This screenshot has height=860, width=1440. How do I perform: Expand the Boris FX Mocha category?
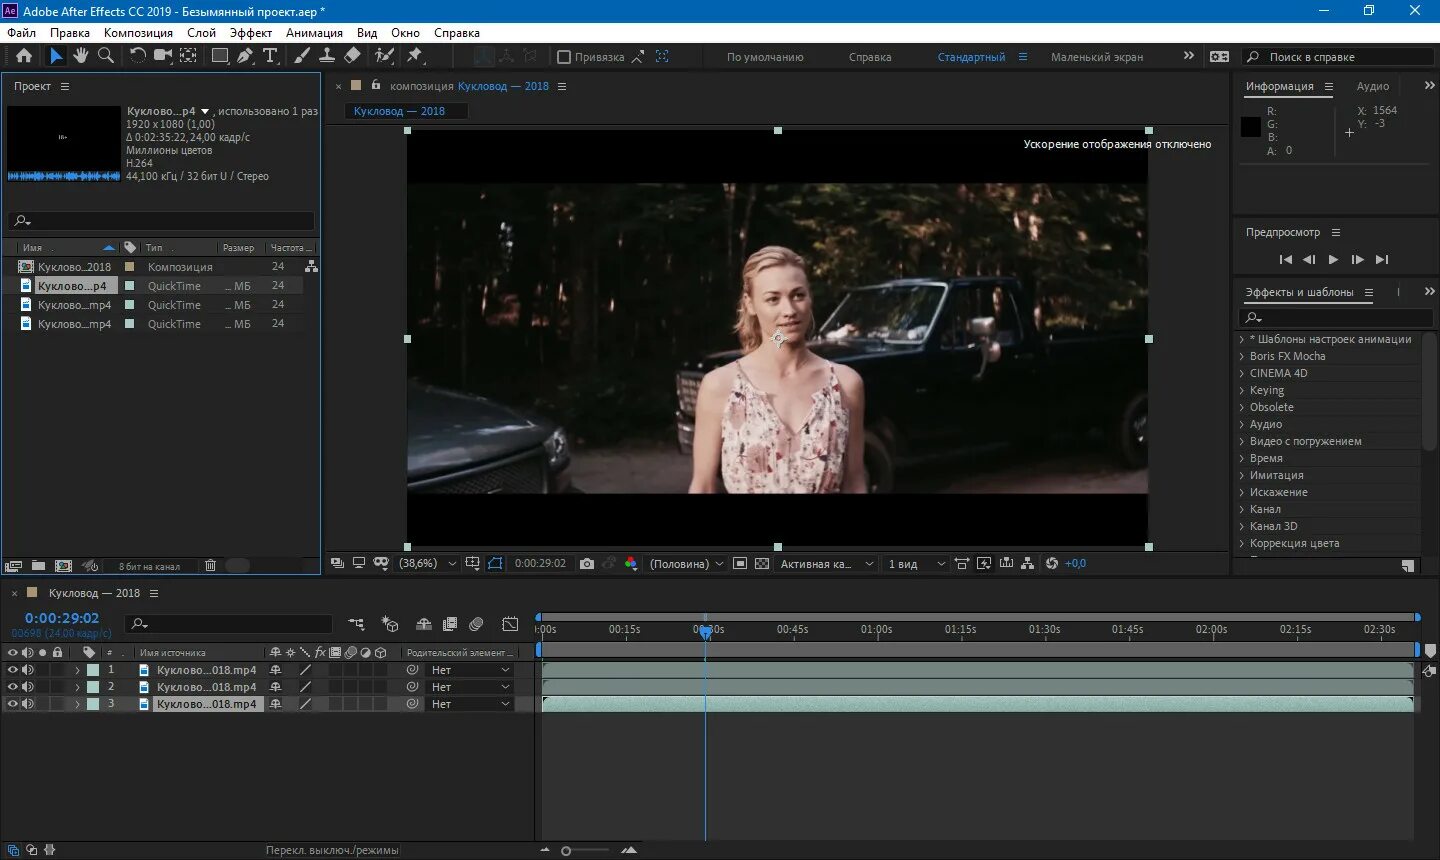(1242, 356)
